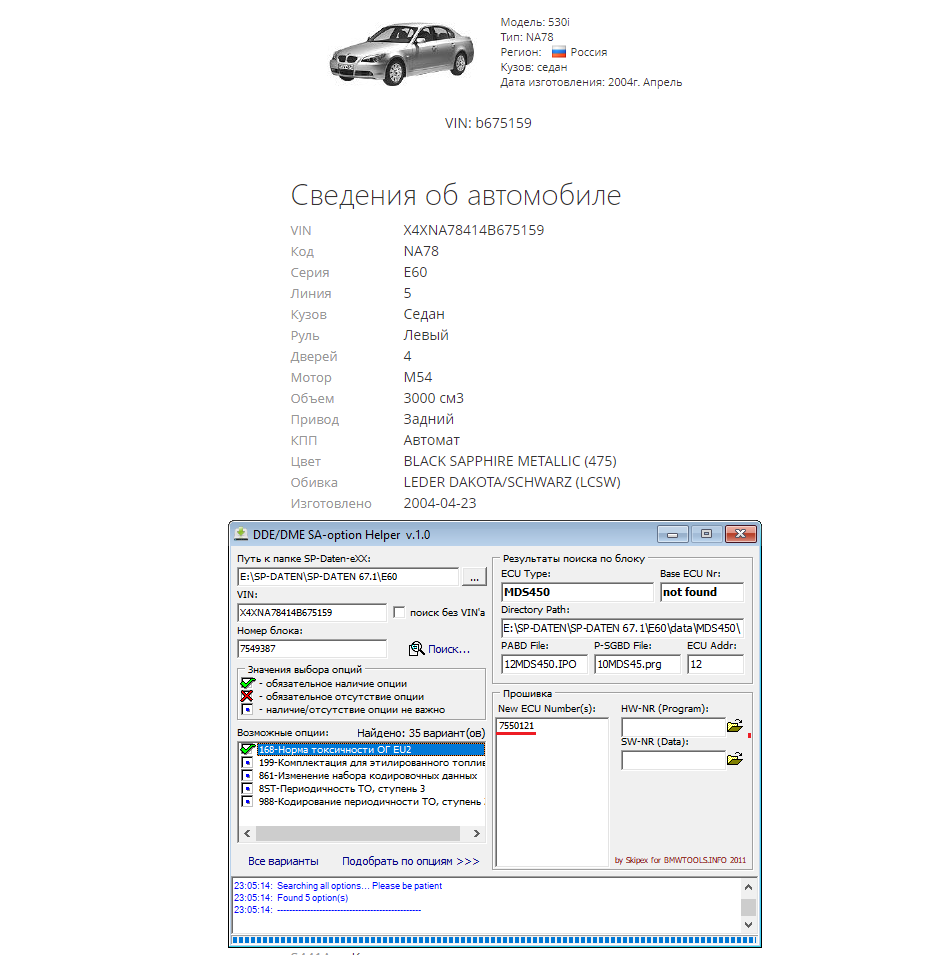Click green checkmark icon on option 168

(x=247, y=749)
